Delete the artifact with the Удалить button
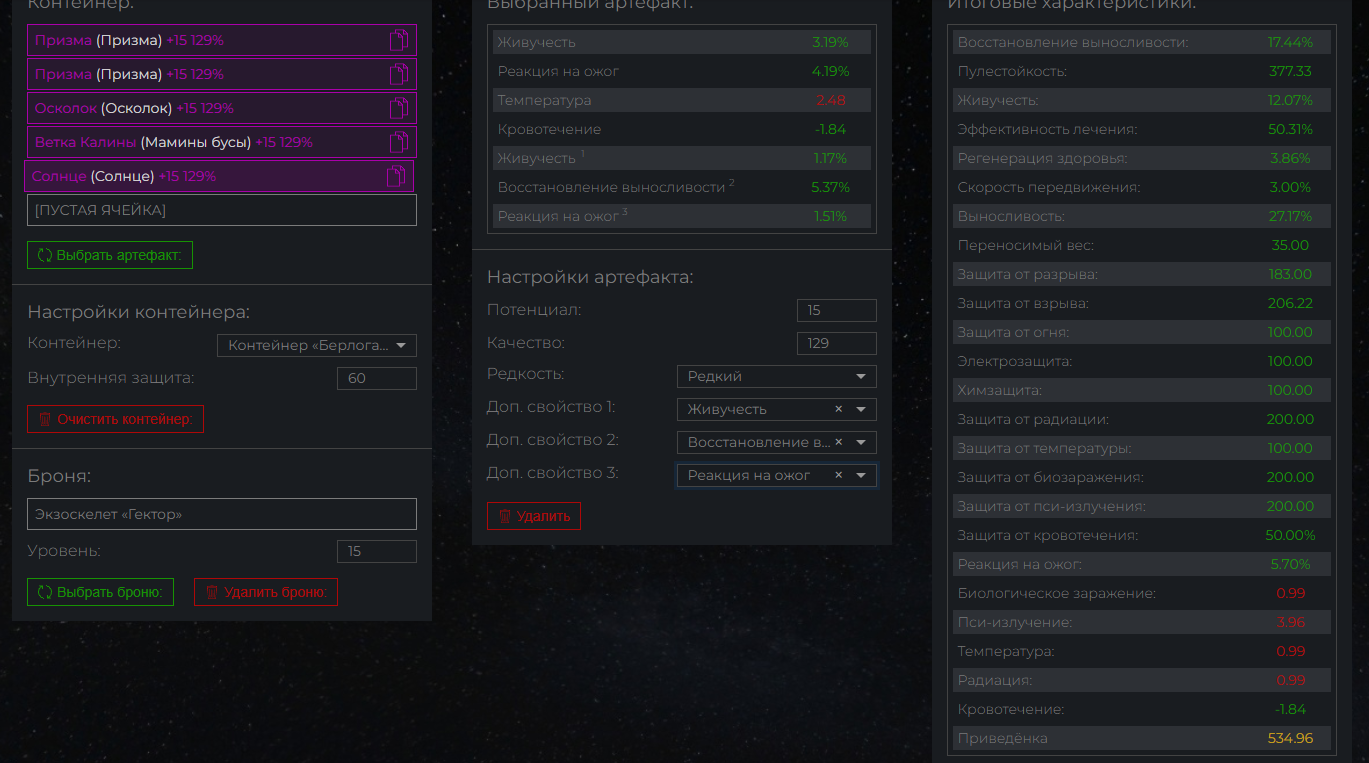Screen dimensions: 1369x763 [x=534, y=516]
